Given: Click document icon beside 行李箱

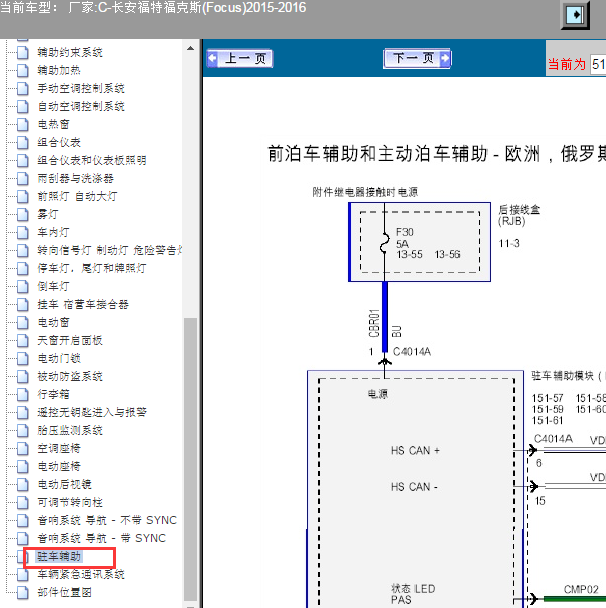Looking at the screenshot, I should [x=22, y=394].
